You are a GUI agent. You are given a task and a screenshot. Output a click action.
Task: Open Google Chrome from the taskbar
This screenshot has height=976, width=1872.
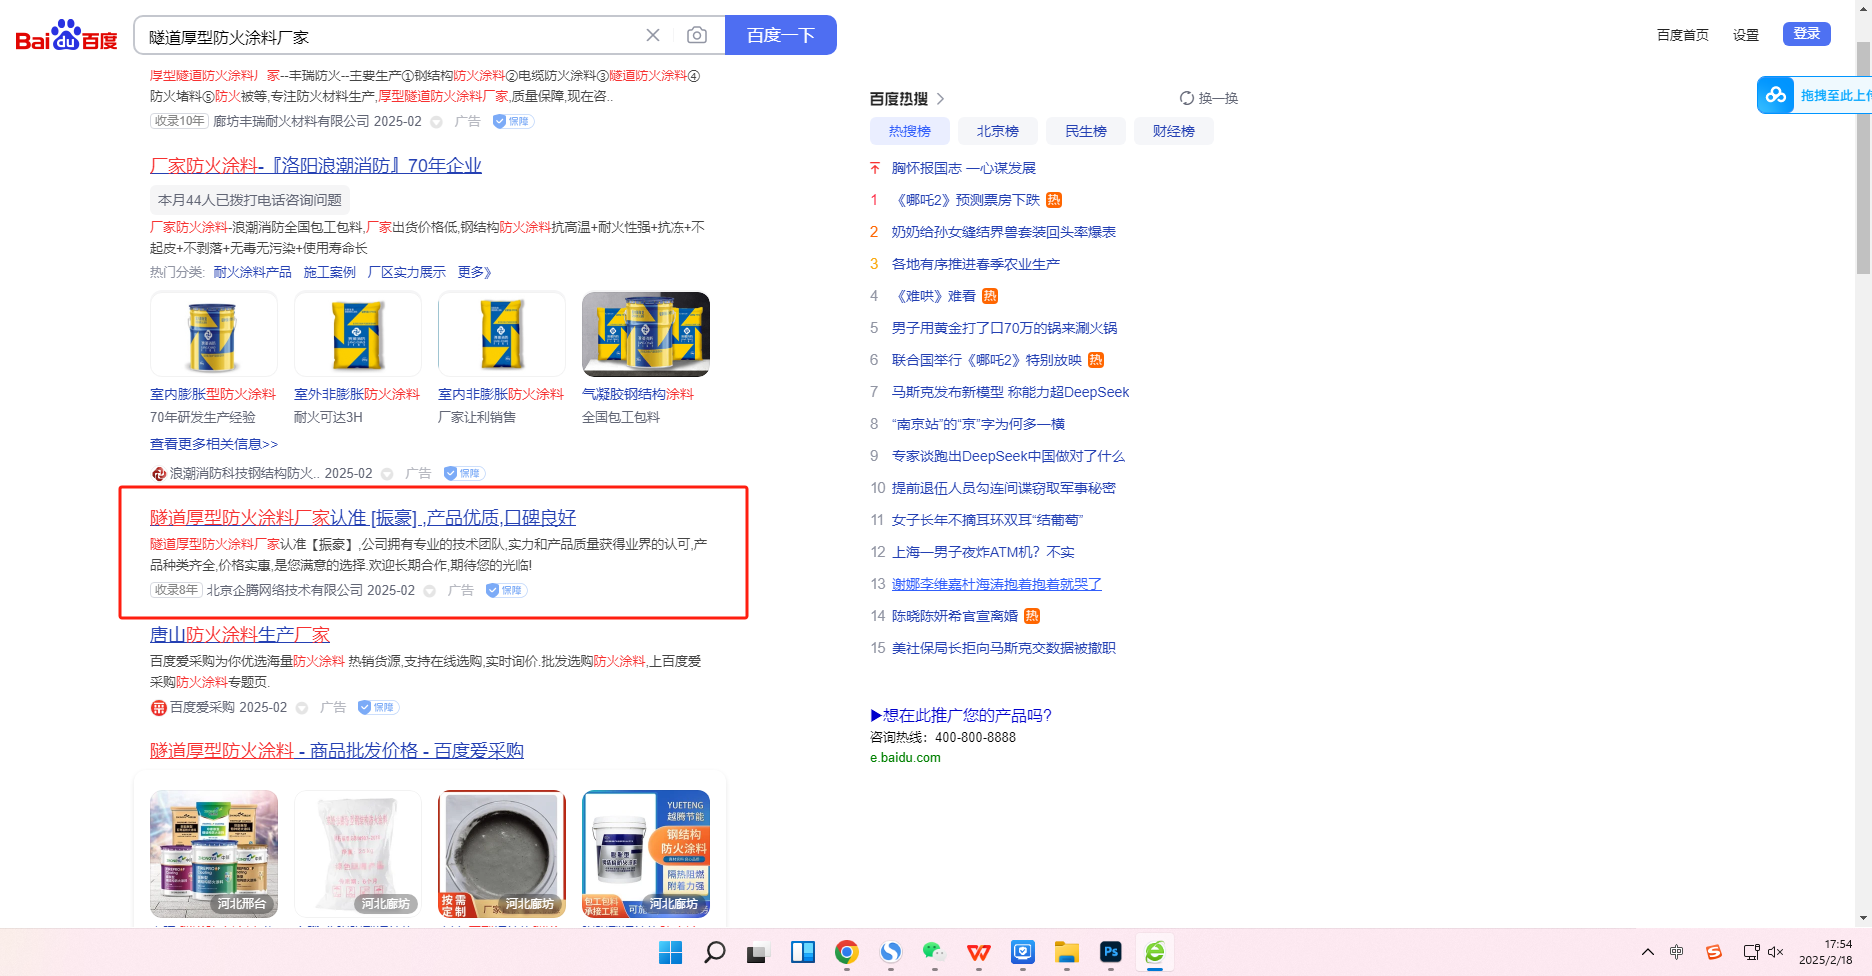coord(846,952)
